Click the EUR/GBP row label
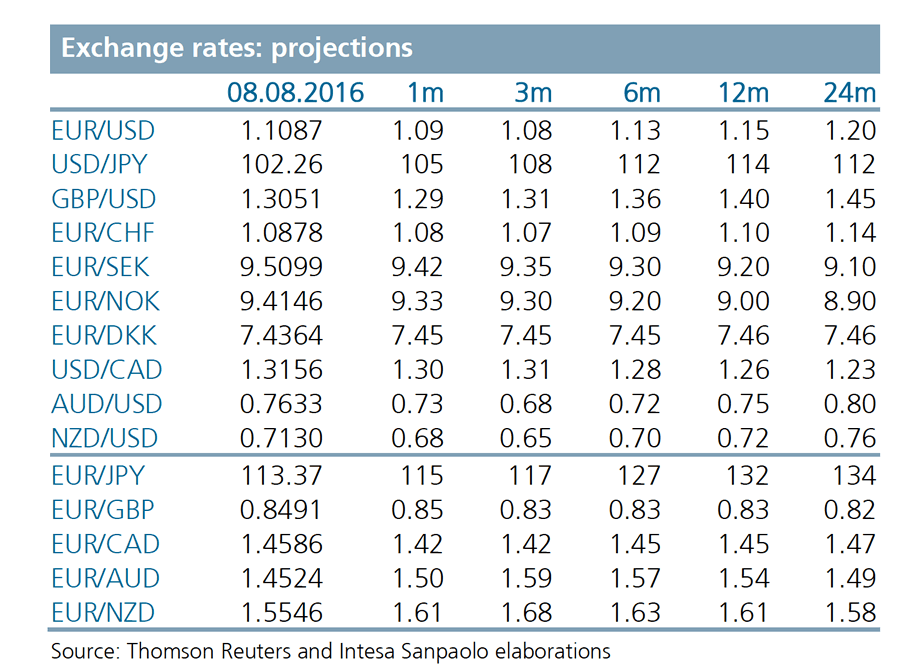The image size is (902, 672). 103,510
